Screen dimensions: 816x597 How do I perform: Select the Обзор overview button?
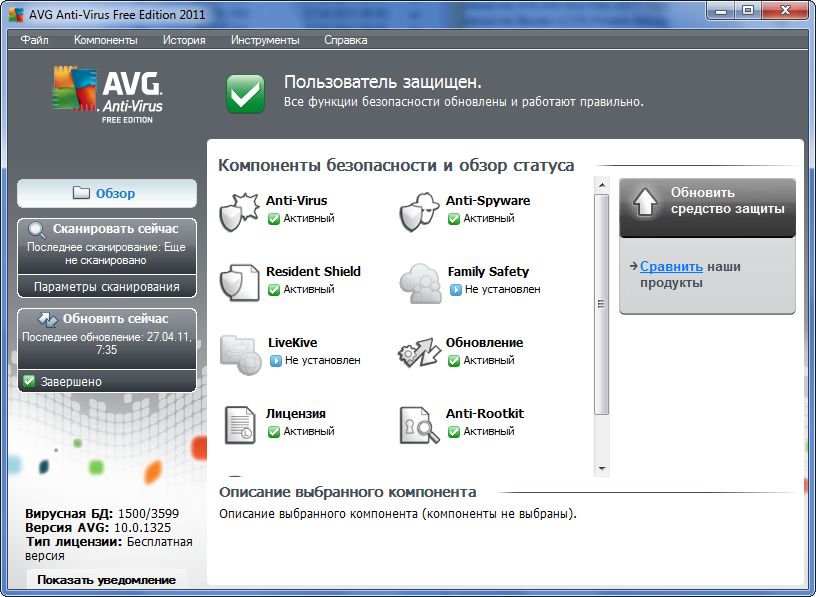(107, 193)
